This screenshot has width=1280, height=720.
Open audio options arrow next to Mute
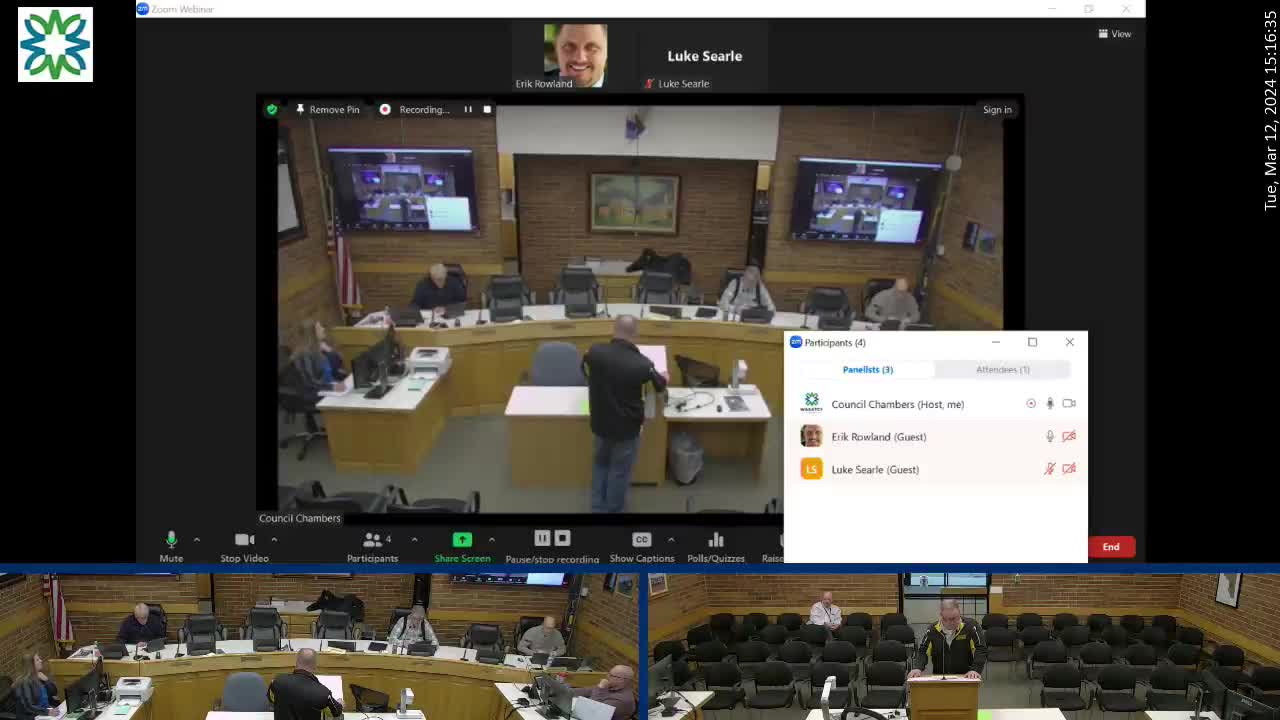[196, 540]
